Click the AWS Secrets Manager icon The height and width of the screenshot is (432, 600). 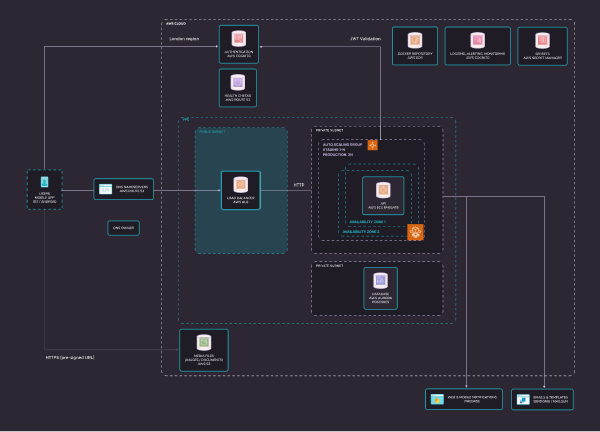[x=541, y=39]
